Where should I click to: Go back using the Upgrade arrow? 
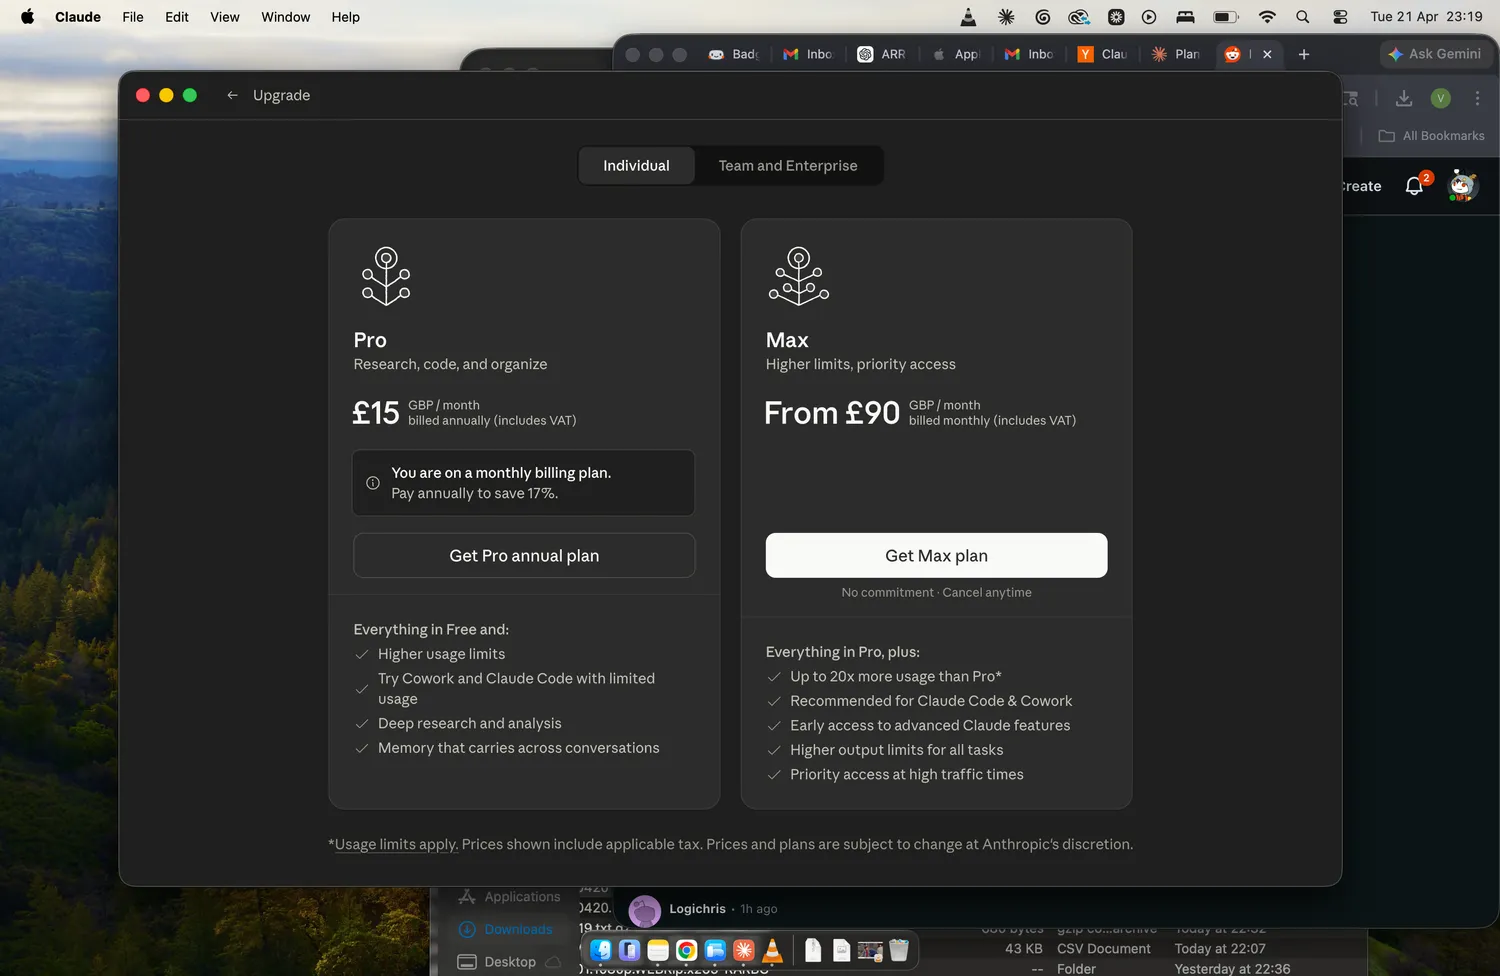click(x=232, y=95)
